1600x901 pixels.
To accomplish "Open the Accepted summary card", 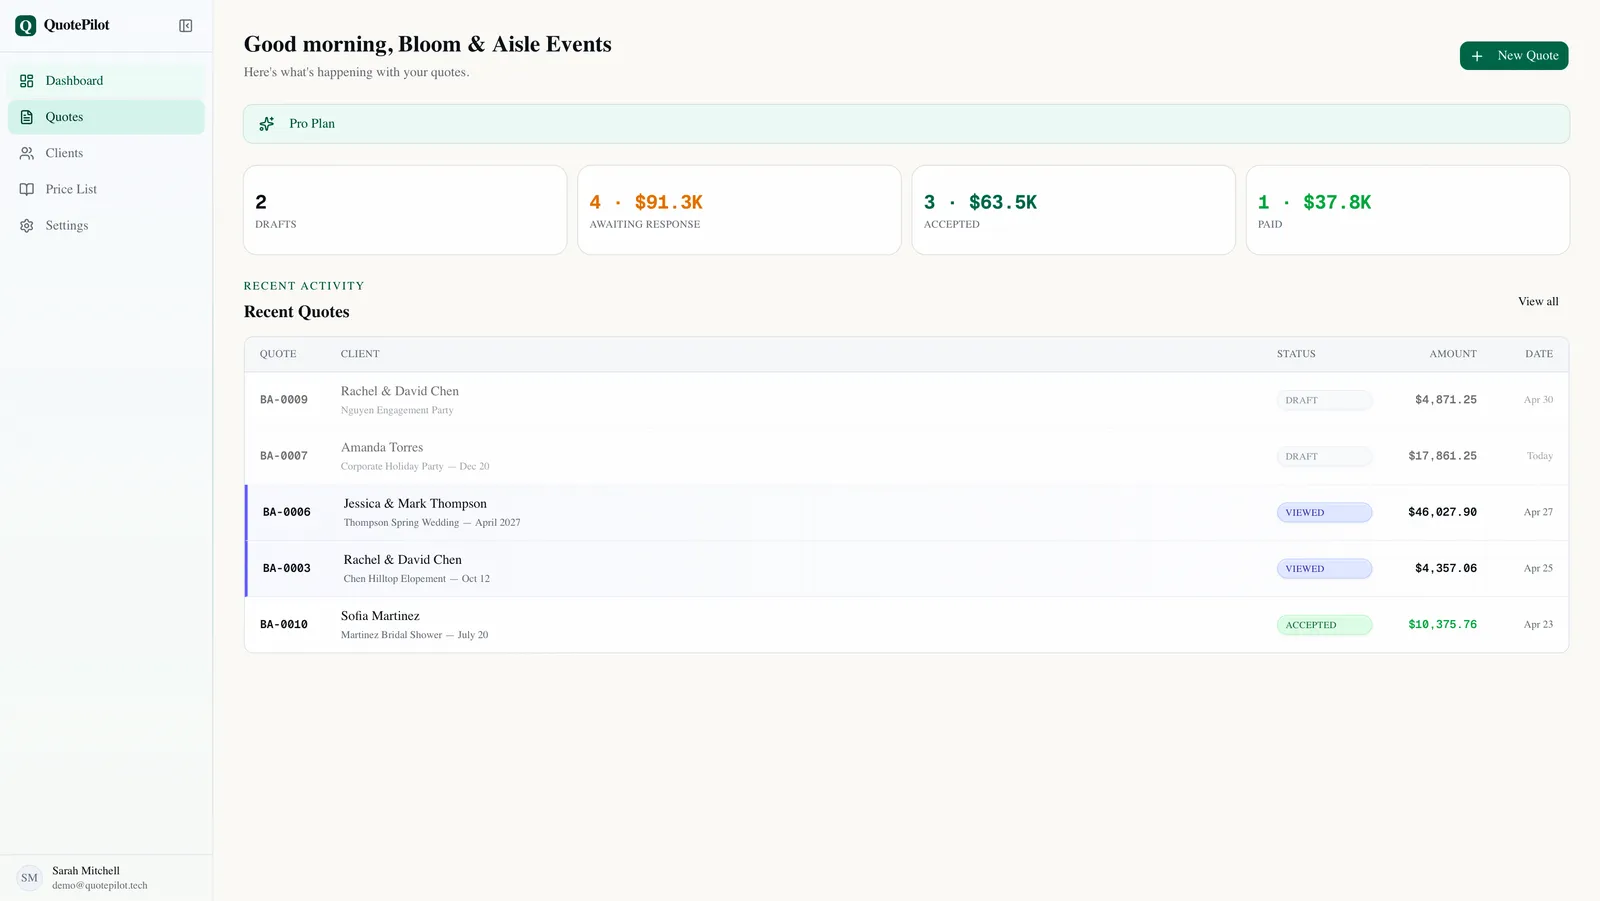I will [x=1073, y=210].
